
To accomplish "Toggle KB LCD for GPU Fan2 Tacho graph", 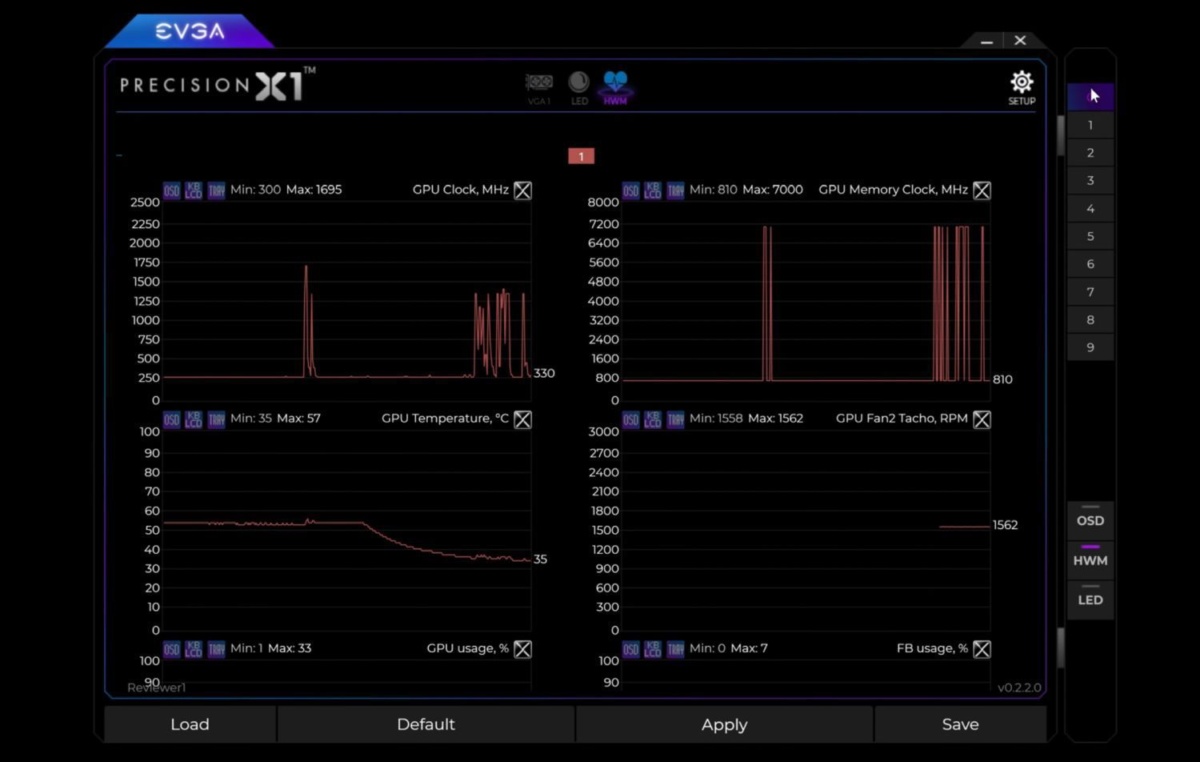I will pos(652,419).
